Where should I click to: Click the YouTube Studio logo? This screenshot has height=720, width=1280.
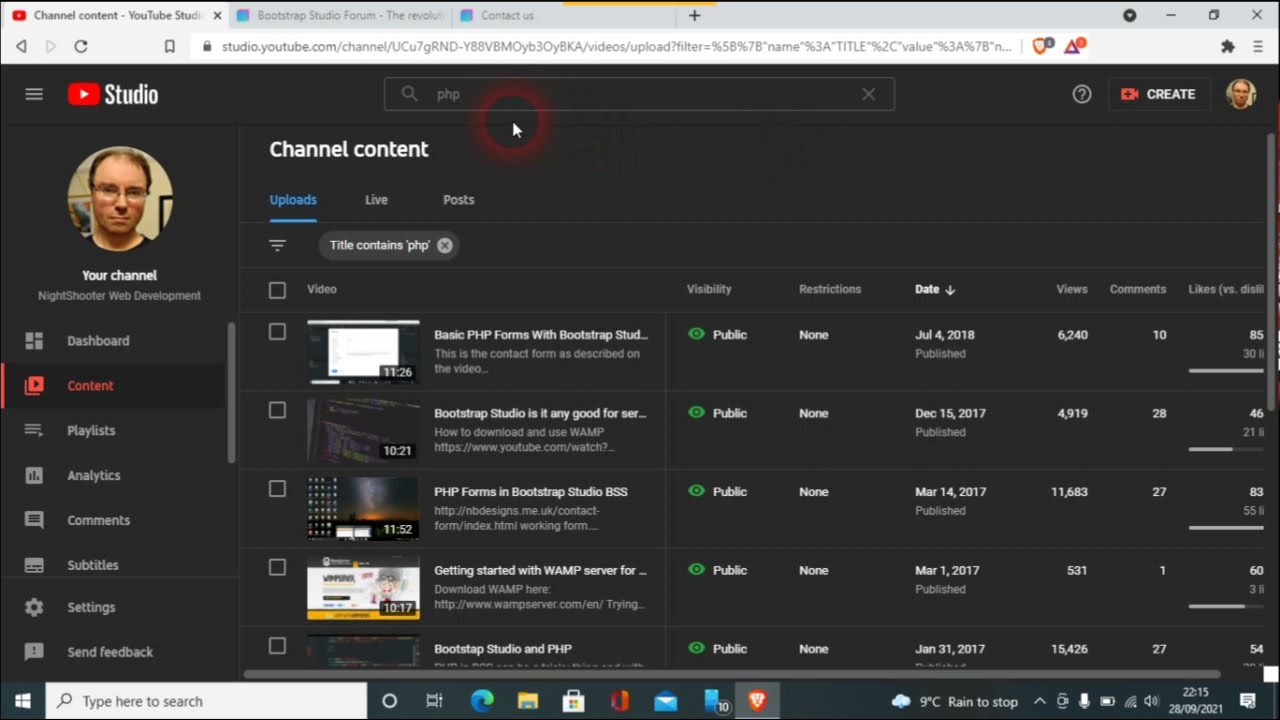point(113,94)
